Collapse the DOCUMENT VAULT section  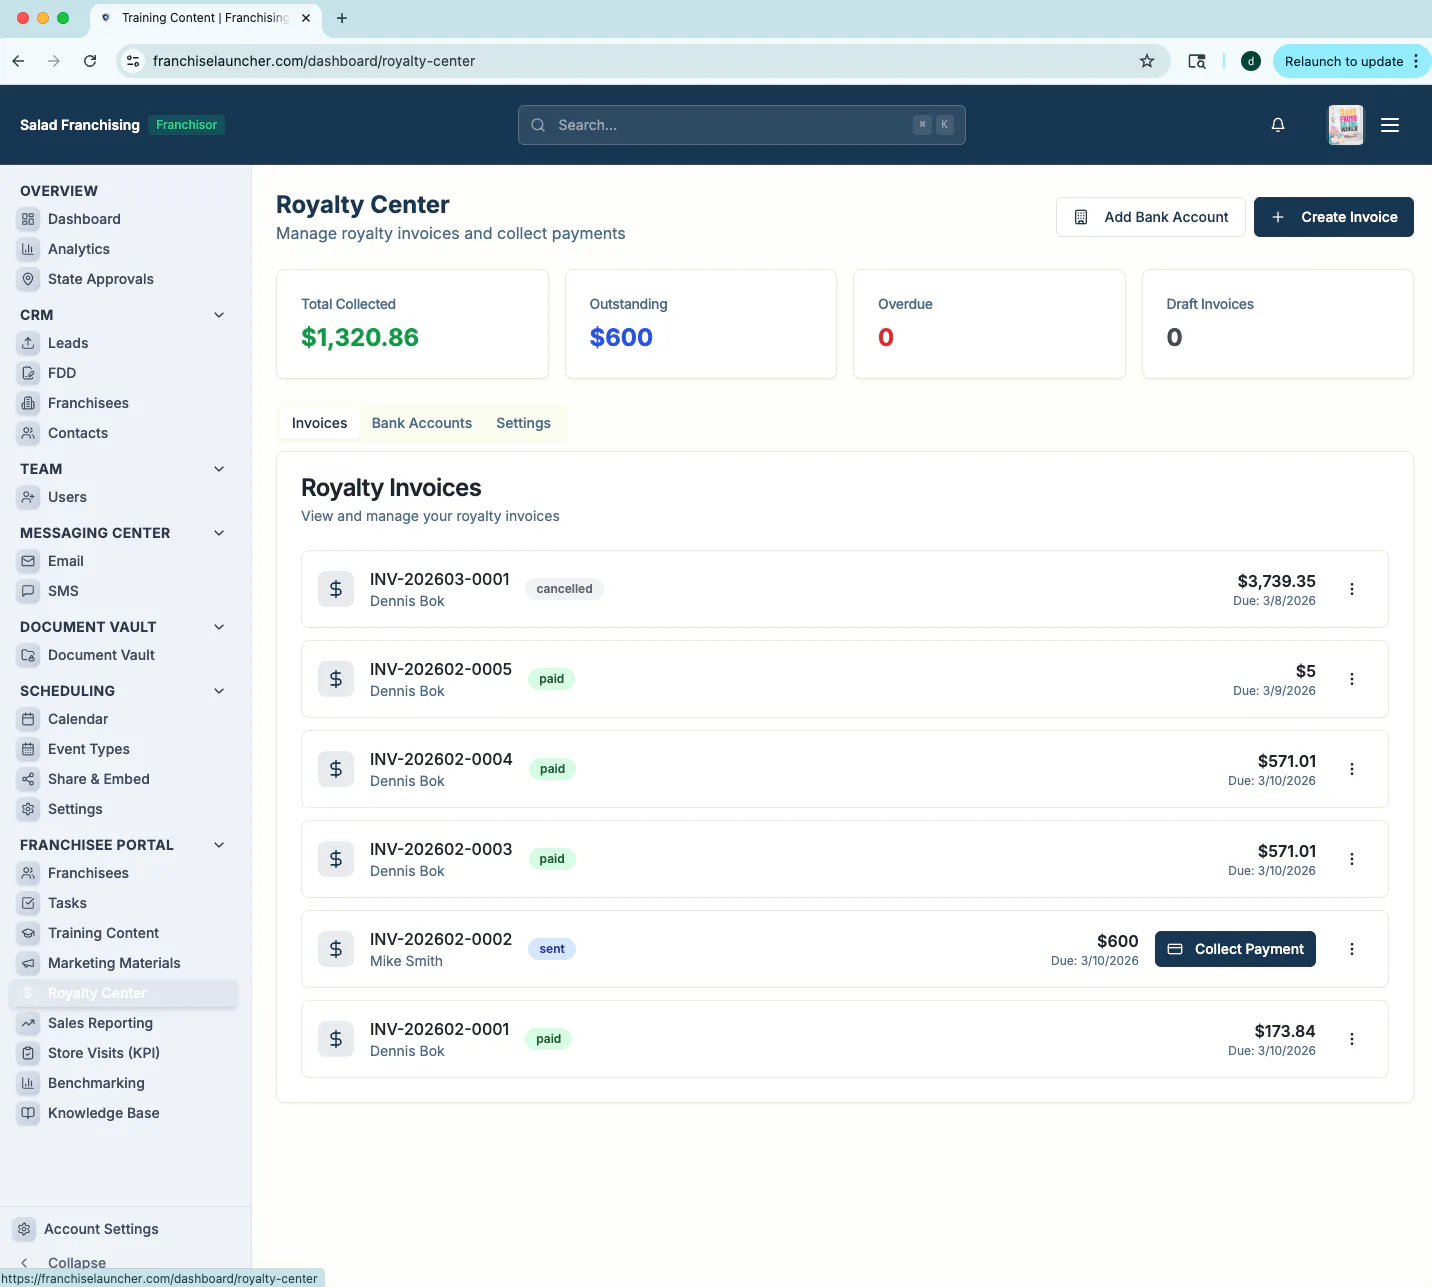[x=219, y=627]
